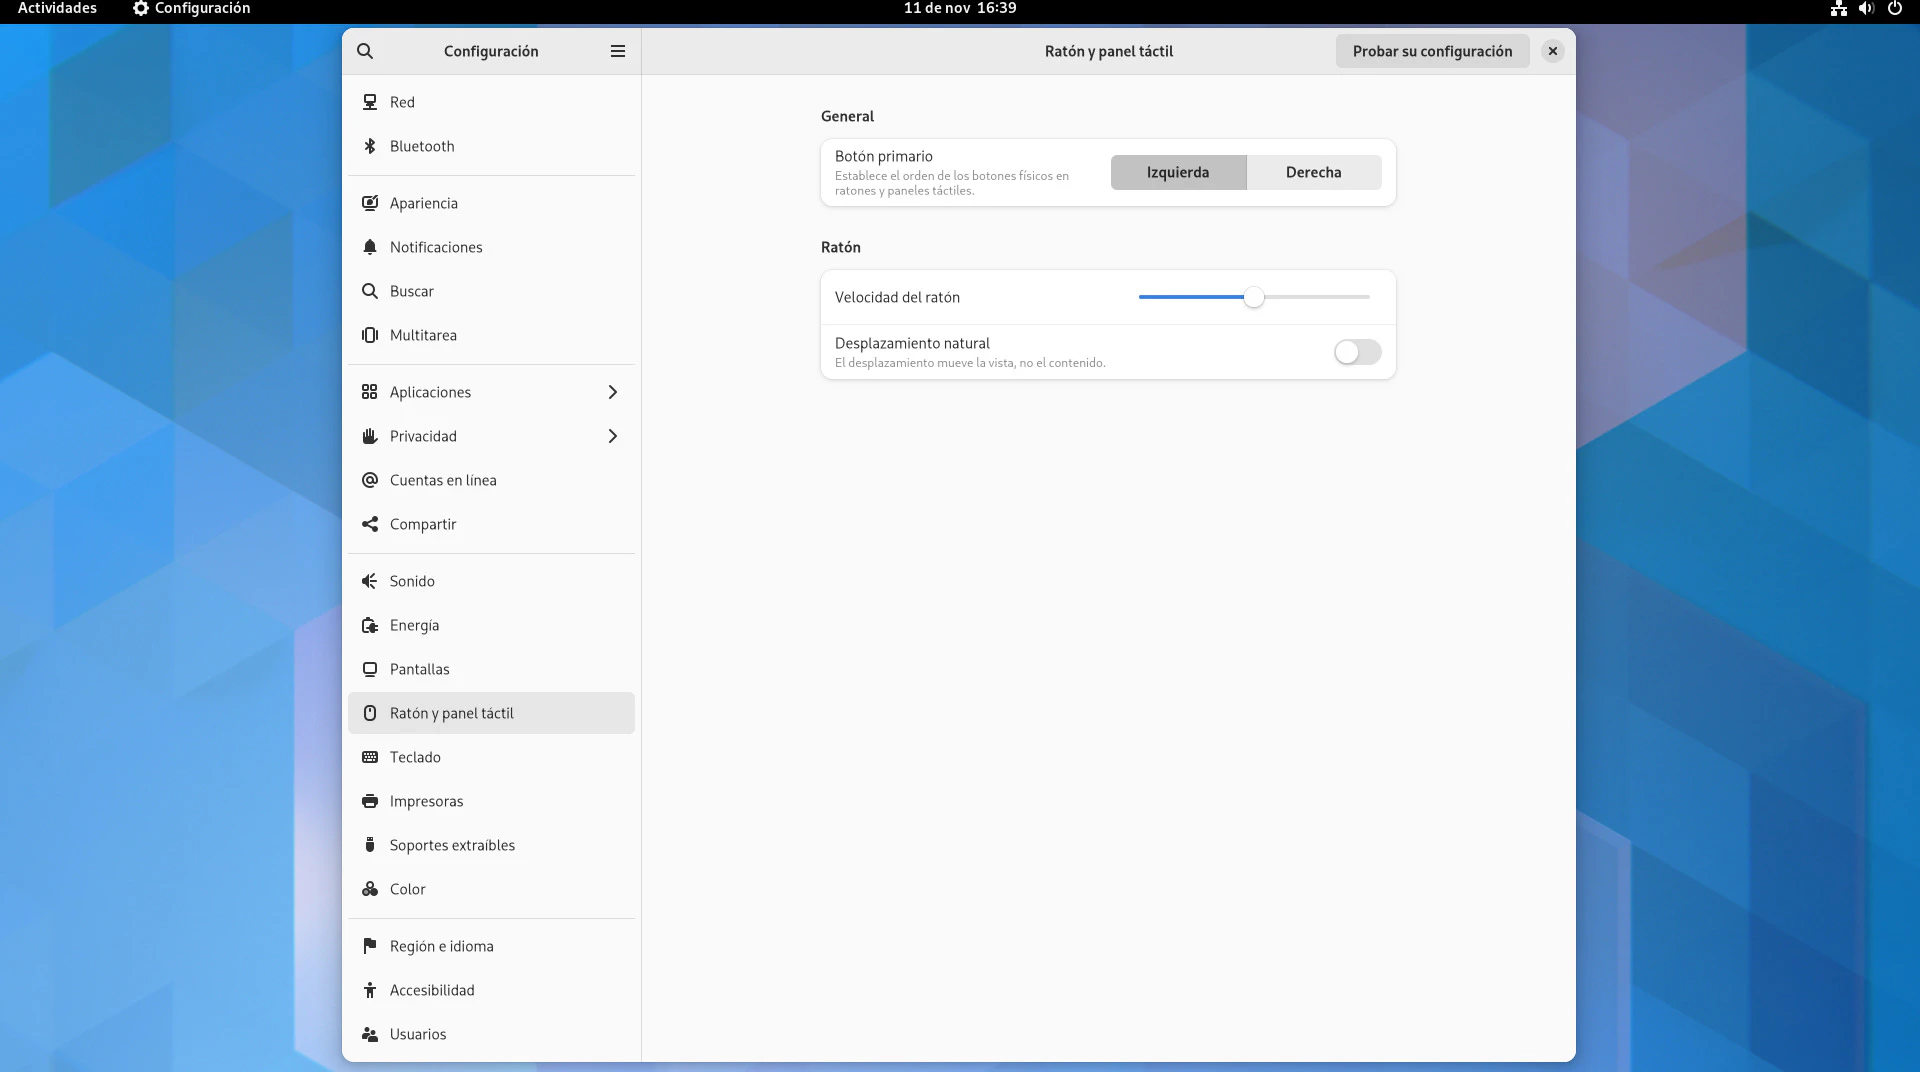Click the Probar su configuración button

1432,51
